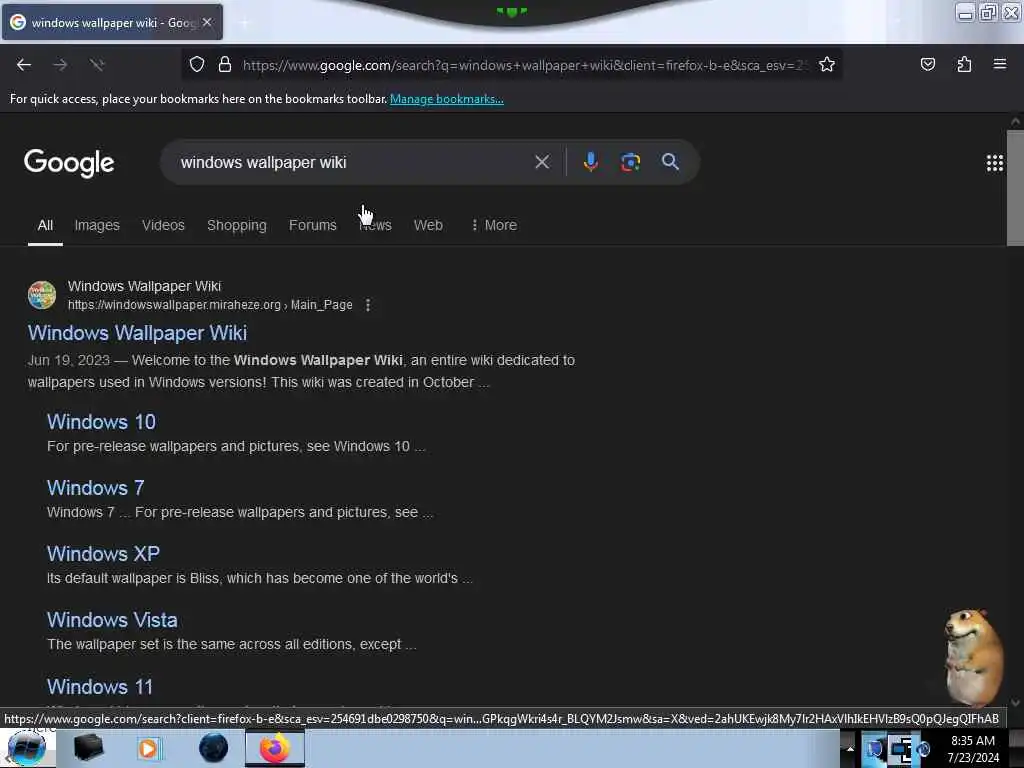Viewport: 1024px width, 768px height.
Task: Open the black folder taskbar icon
Action: (88, 748)
